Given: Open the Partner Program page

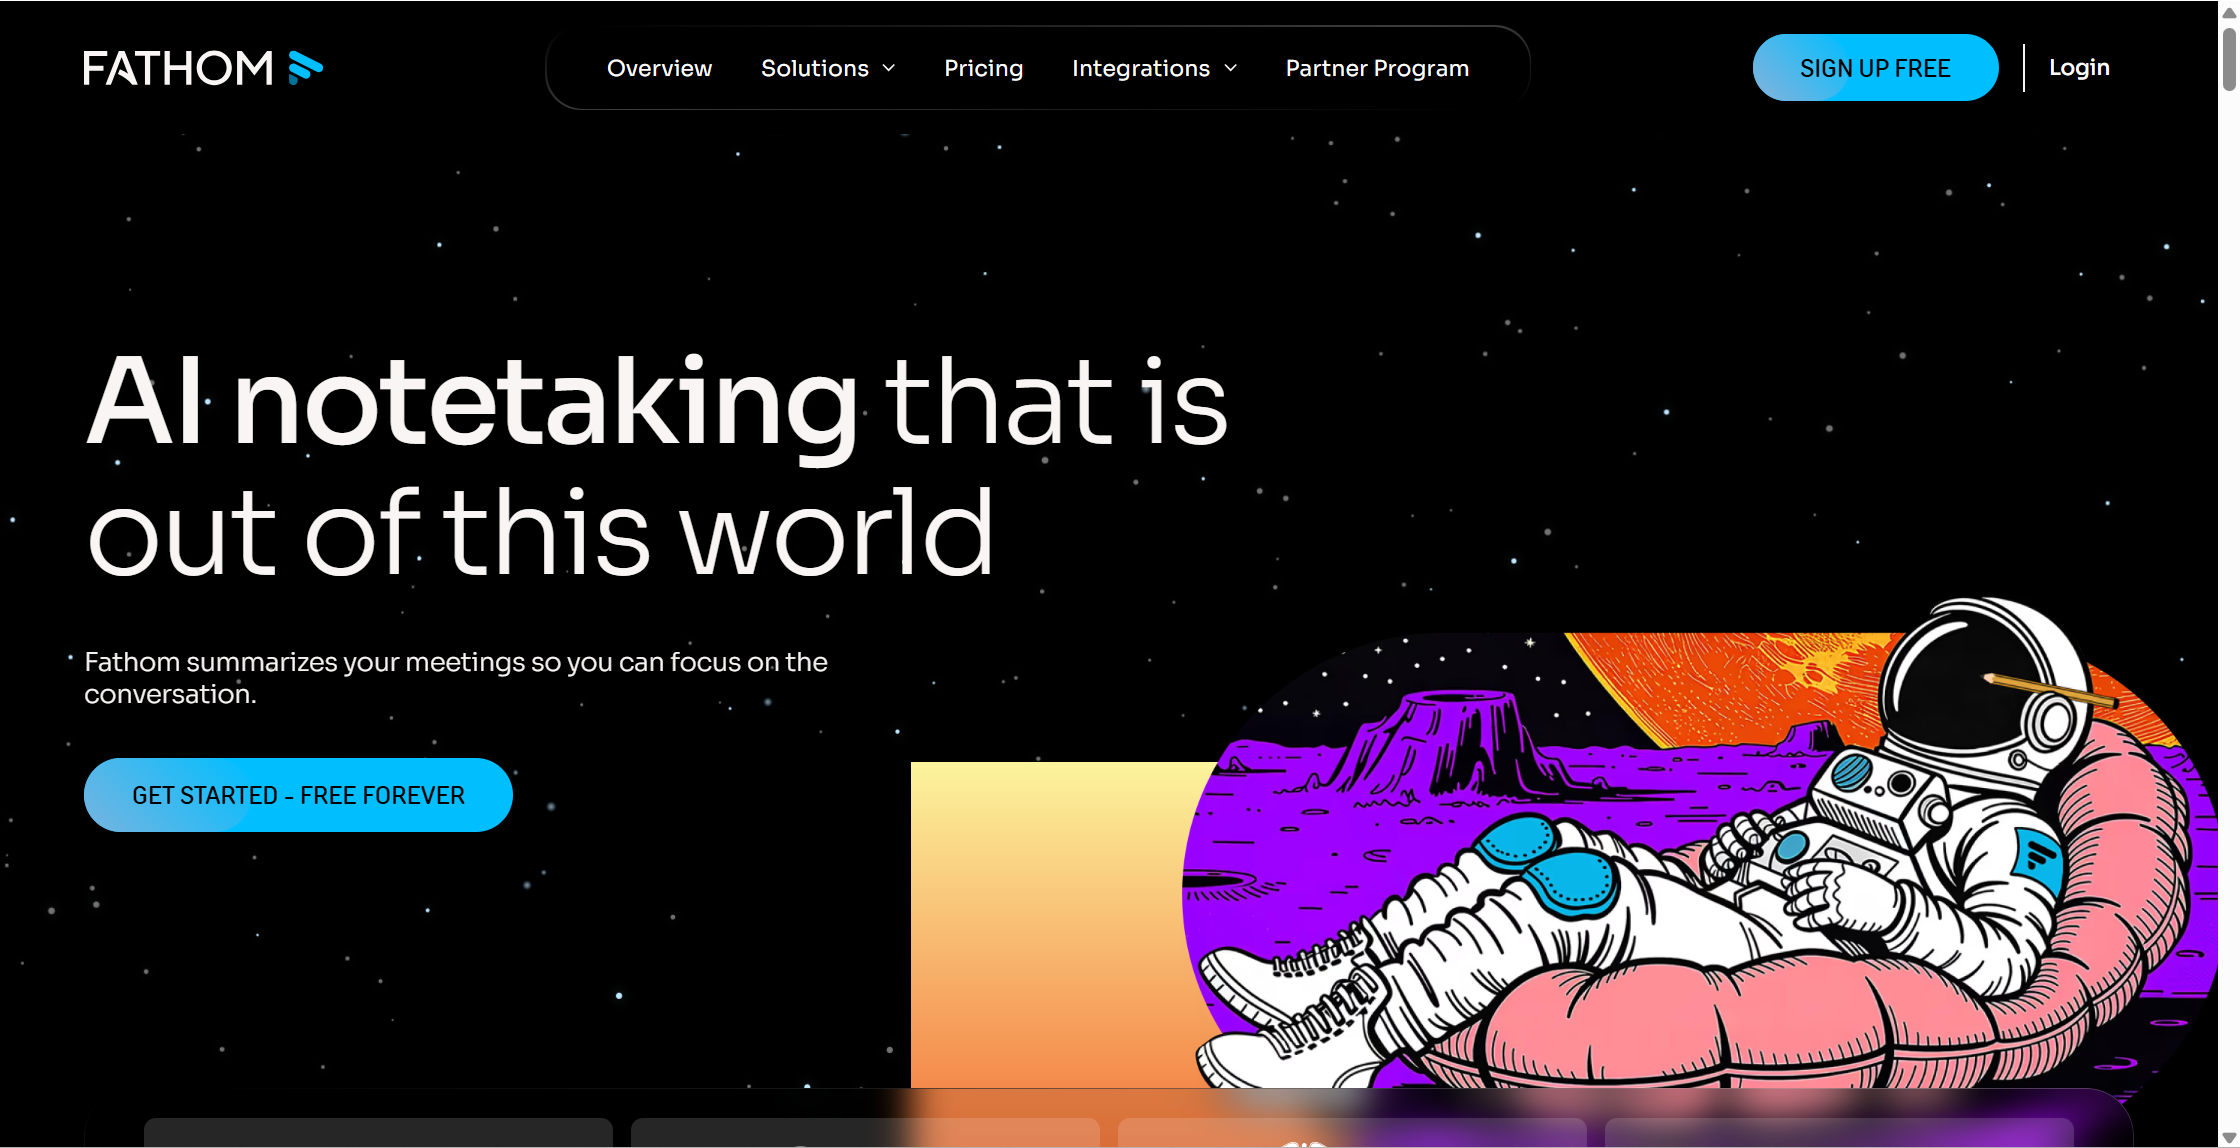Looking at the screenshot, I should pyautogui.click(x=1377, y=68).
